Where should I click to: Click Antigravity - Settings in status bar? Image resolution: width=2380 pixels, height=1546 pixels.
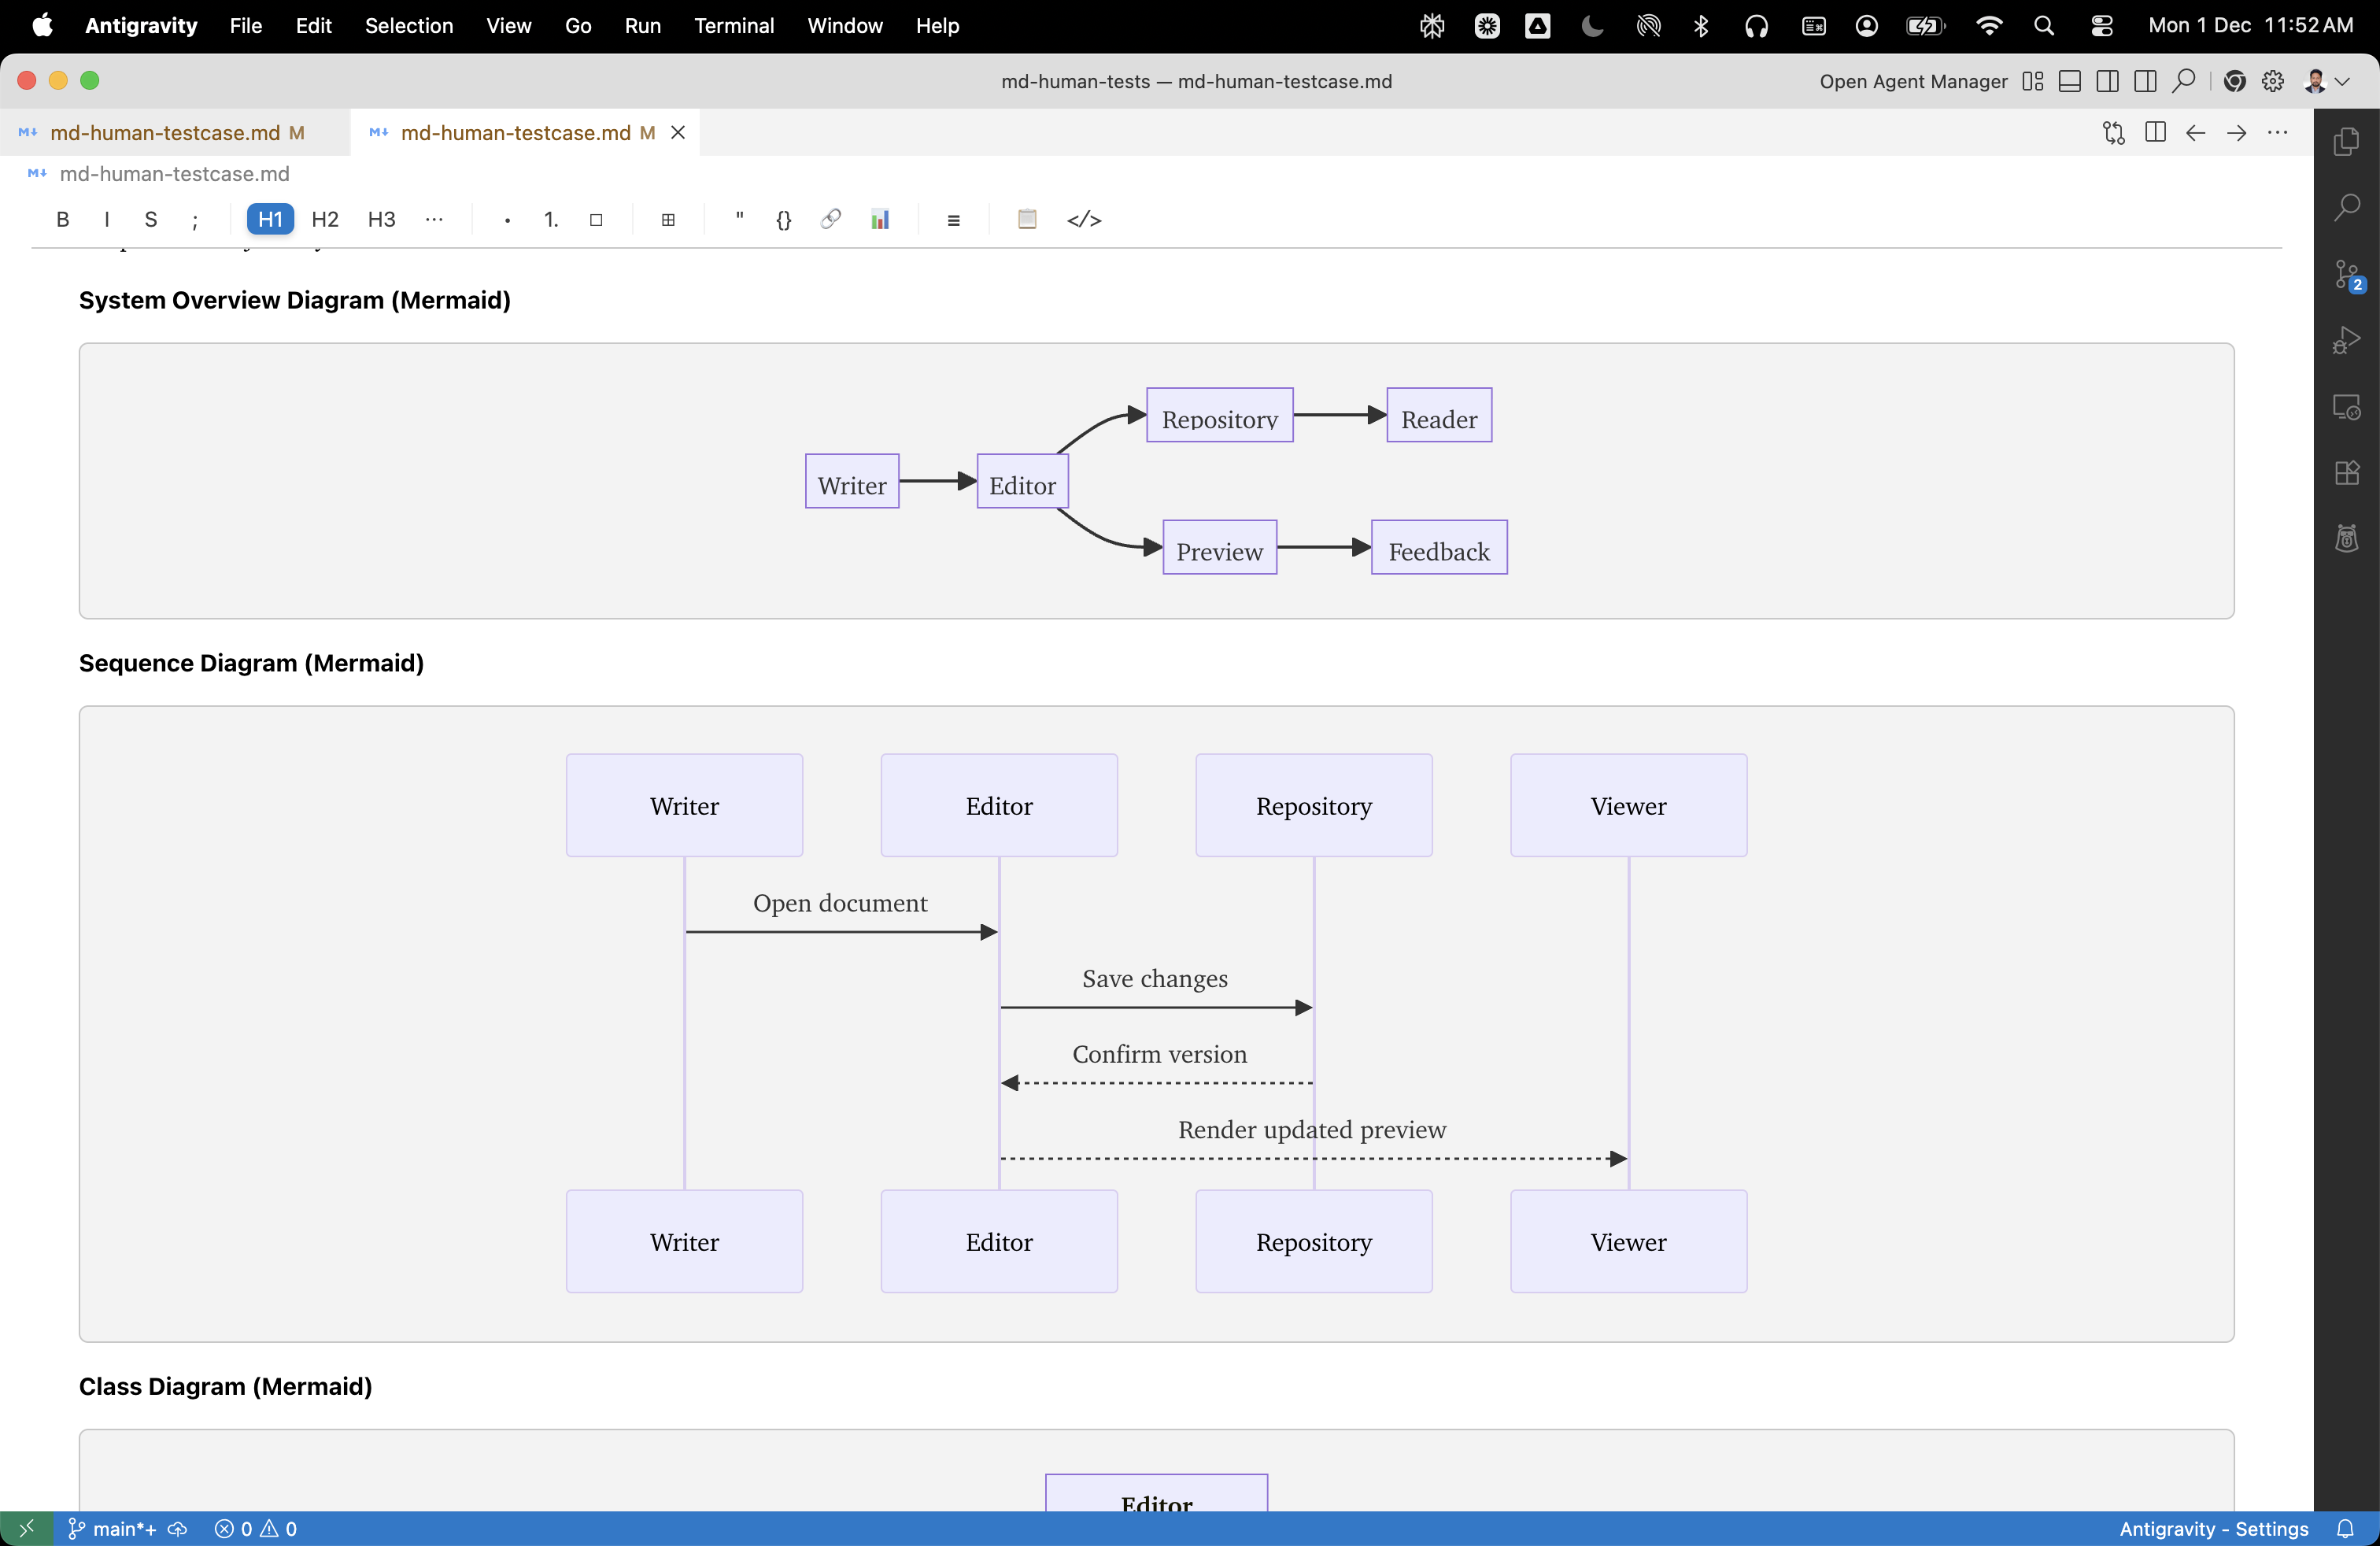[x=2213, y=1528]
